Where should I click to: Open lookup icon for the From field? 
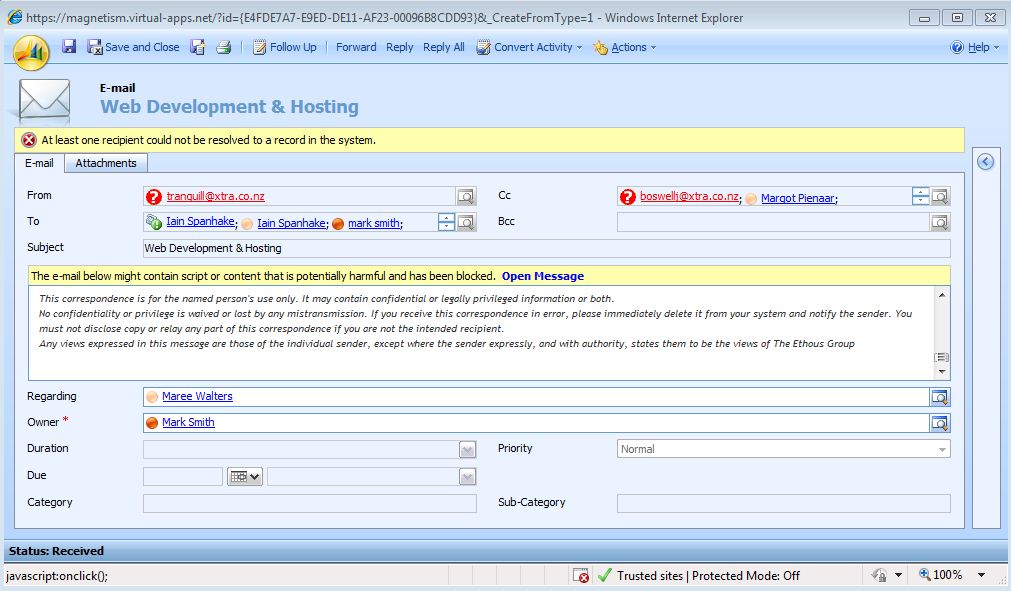point(466,196)
